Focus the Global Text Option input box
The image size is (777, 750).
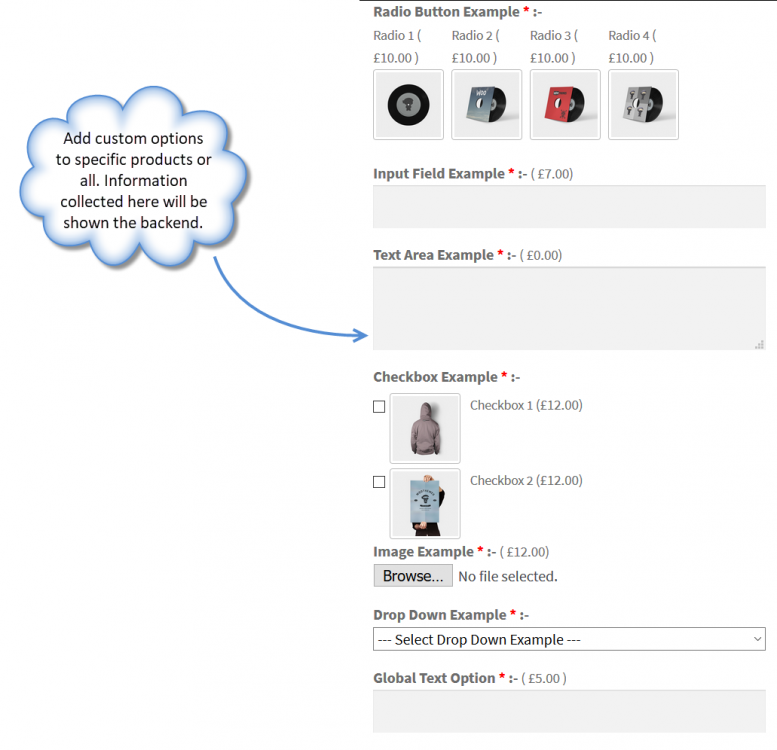tap(568, 711)
